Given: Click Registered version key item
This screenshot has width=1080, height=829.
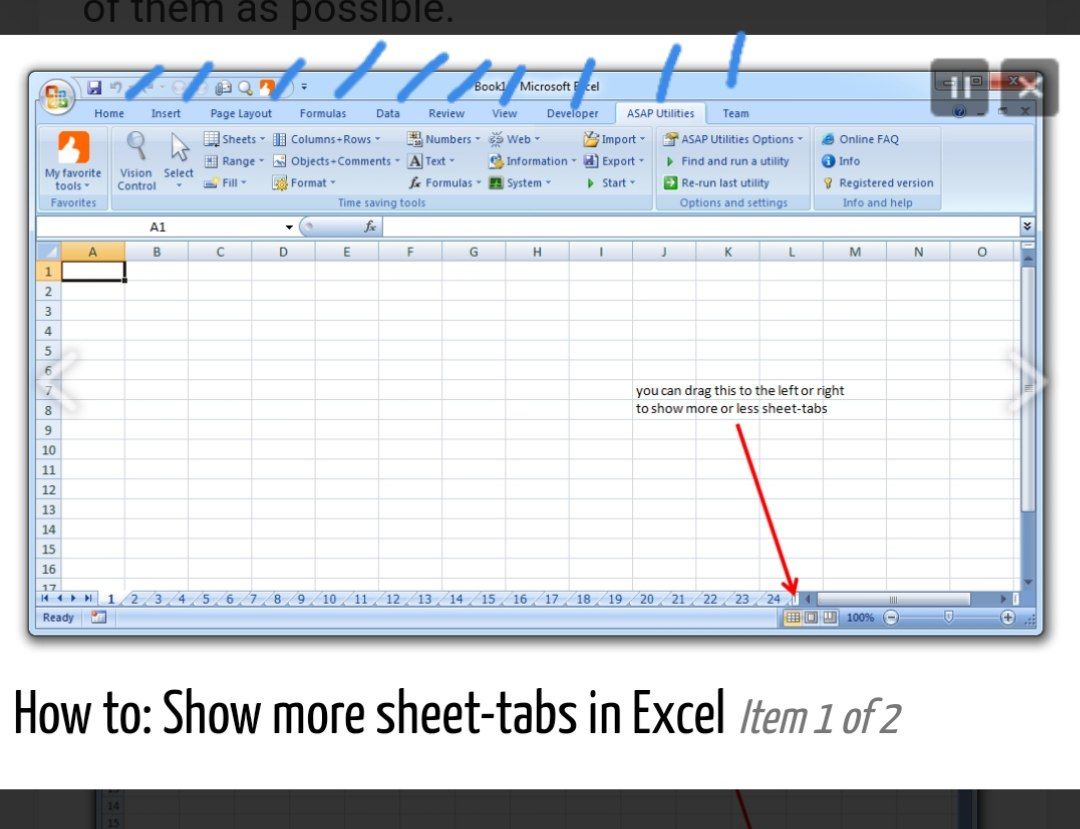Looking at the screenshot, I should tap(878, 183).
